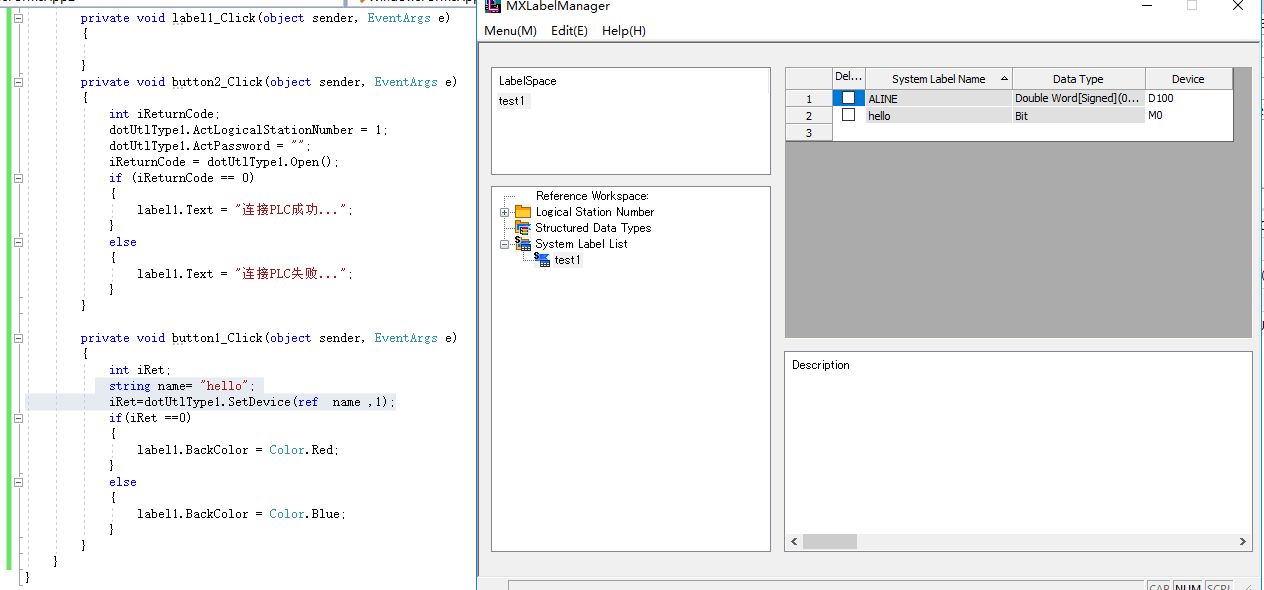Collapse the button2_Click method in code editor
Screen dimensions: 1264x590
click(18, 82)
